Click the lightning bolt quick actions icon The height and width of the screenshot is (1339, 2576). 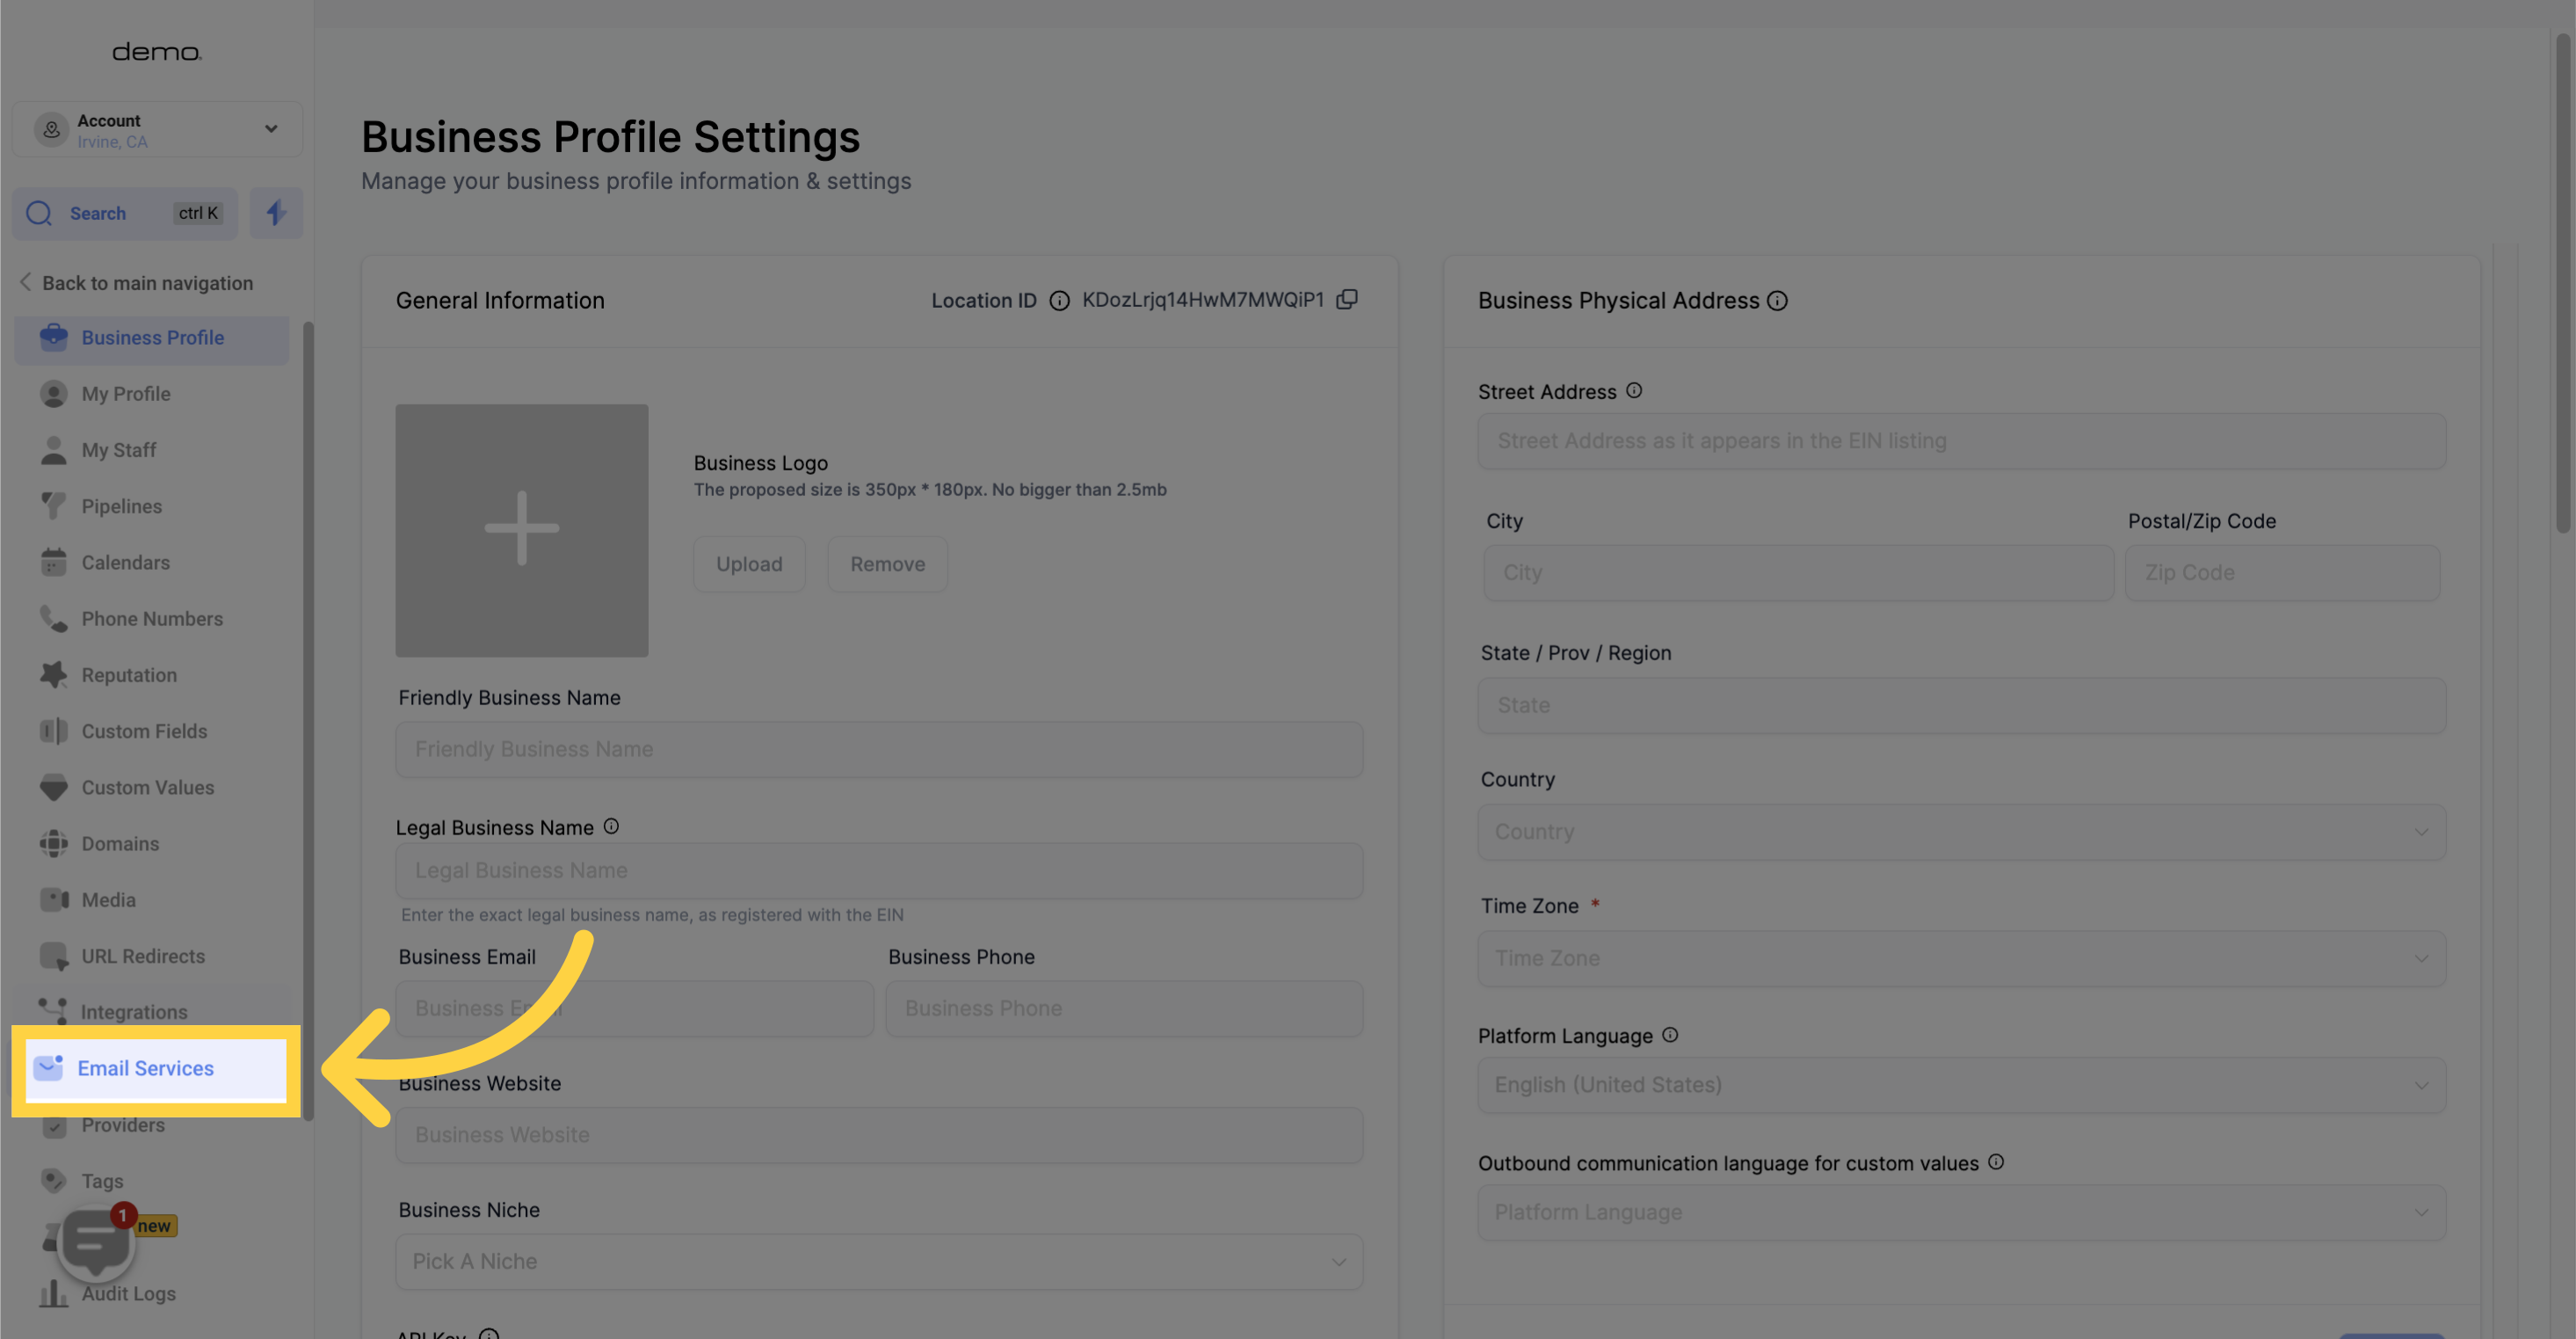coord(276,213)
